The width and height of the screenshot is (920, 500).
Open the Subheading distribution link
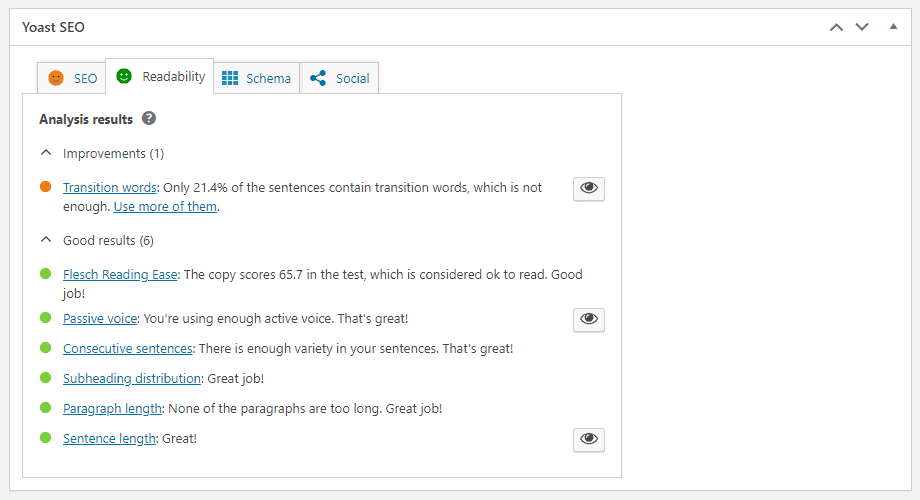132,379
